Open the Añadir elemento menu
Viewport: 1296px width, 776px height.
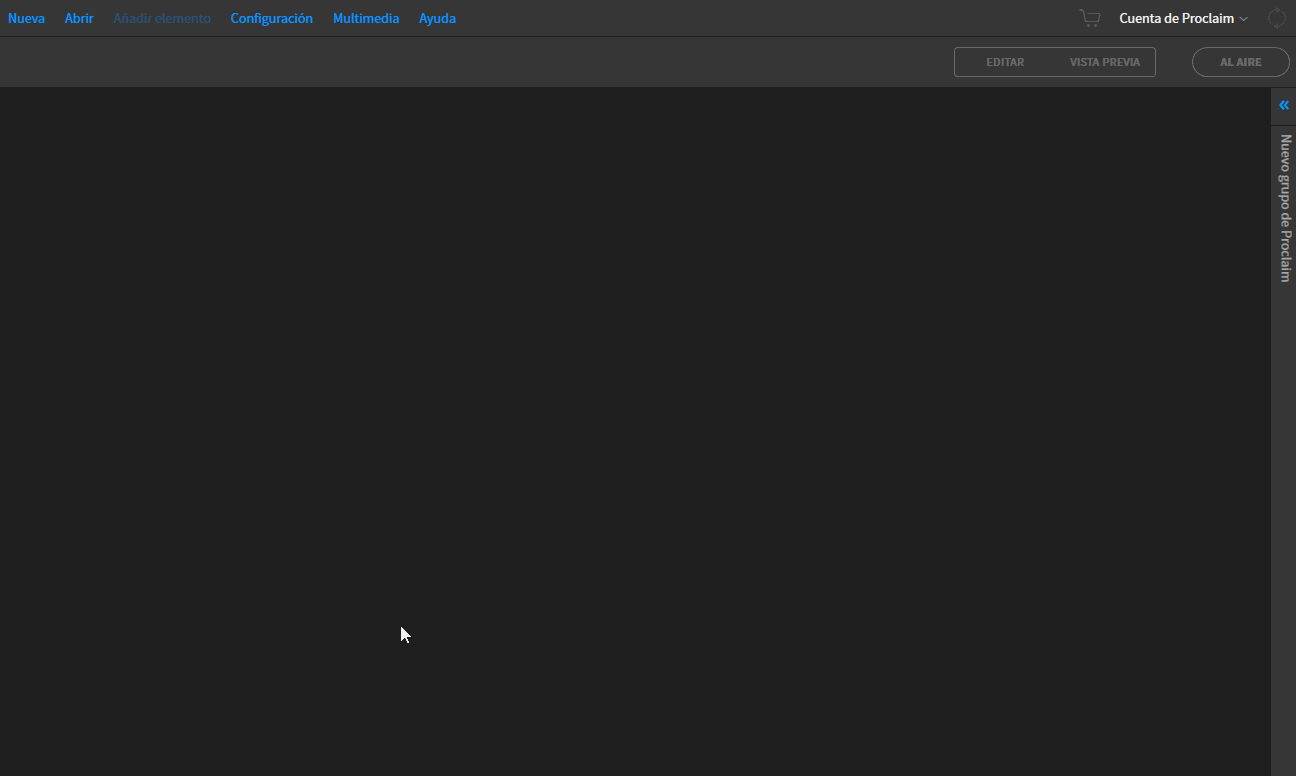162,18
